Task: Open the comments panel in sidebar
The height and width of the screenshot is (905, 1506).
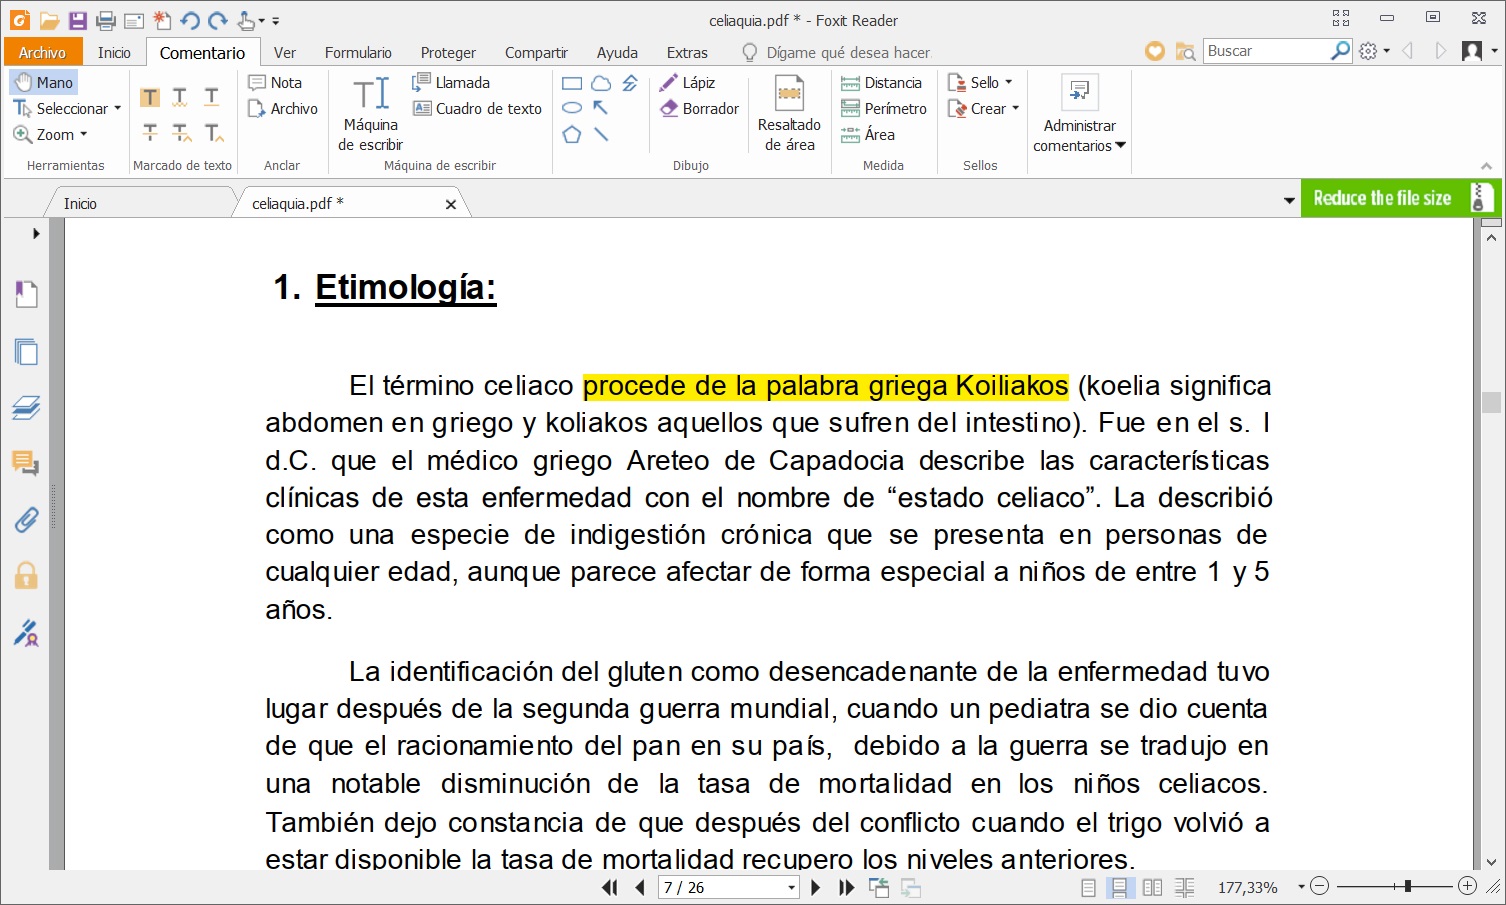Action: point(26,463)
